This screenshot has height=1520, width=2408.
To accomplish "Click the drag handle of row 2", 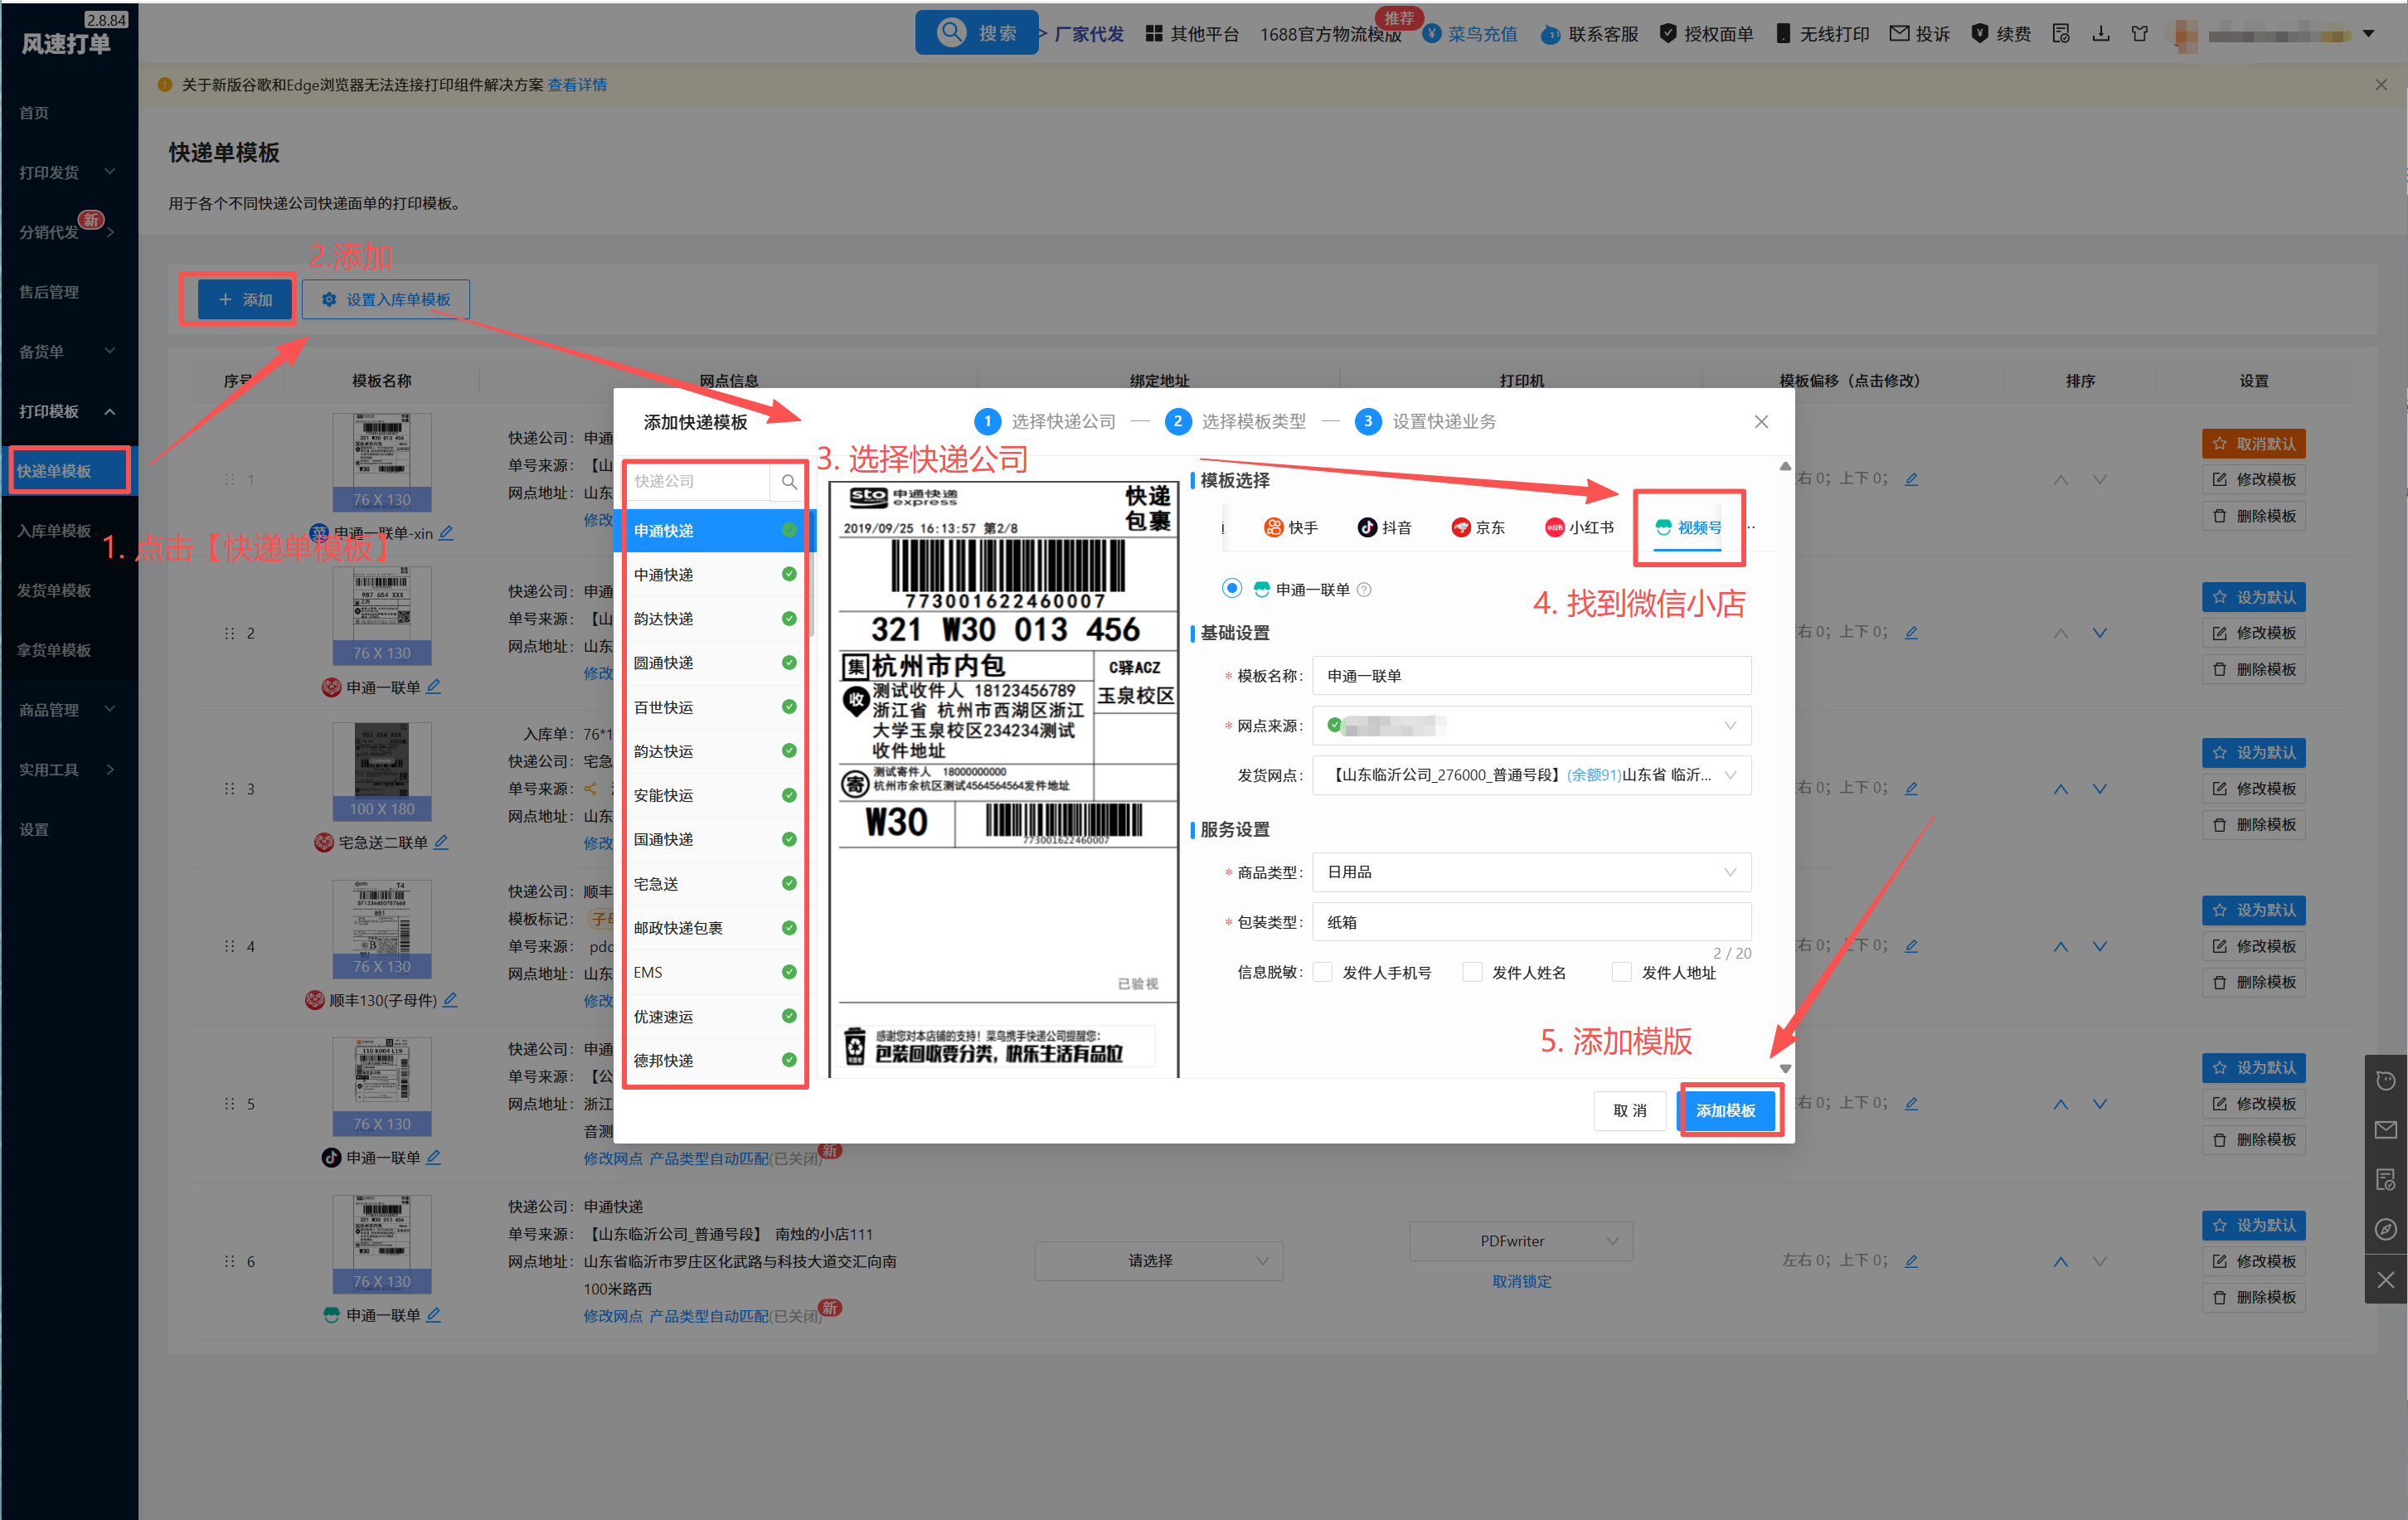I will (x=230, y=634).
